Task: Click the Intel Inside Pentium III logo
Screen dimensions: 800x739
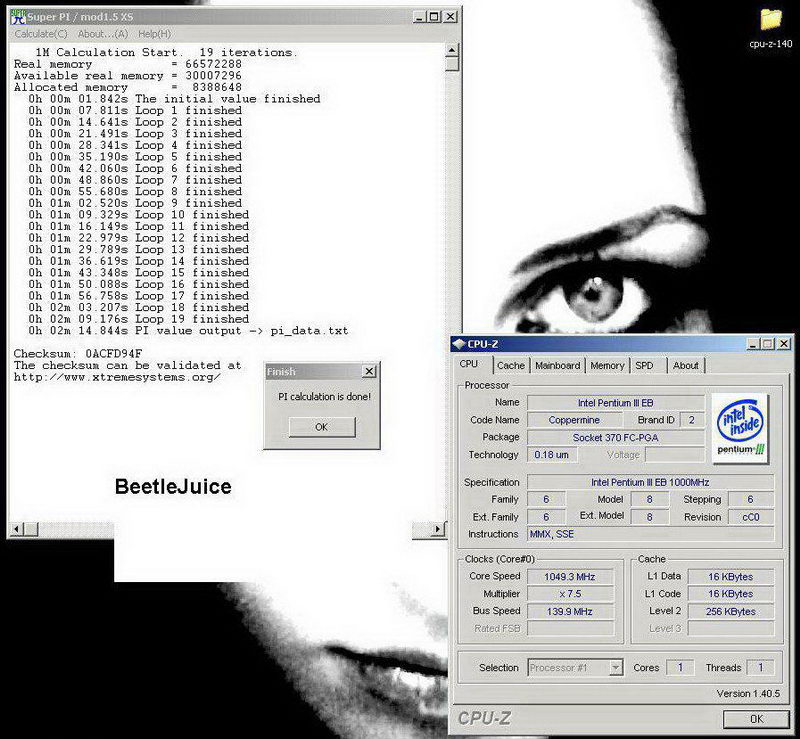Action: (739, 428)
